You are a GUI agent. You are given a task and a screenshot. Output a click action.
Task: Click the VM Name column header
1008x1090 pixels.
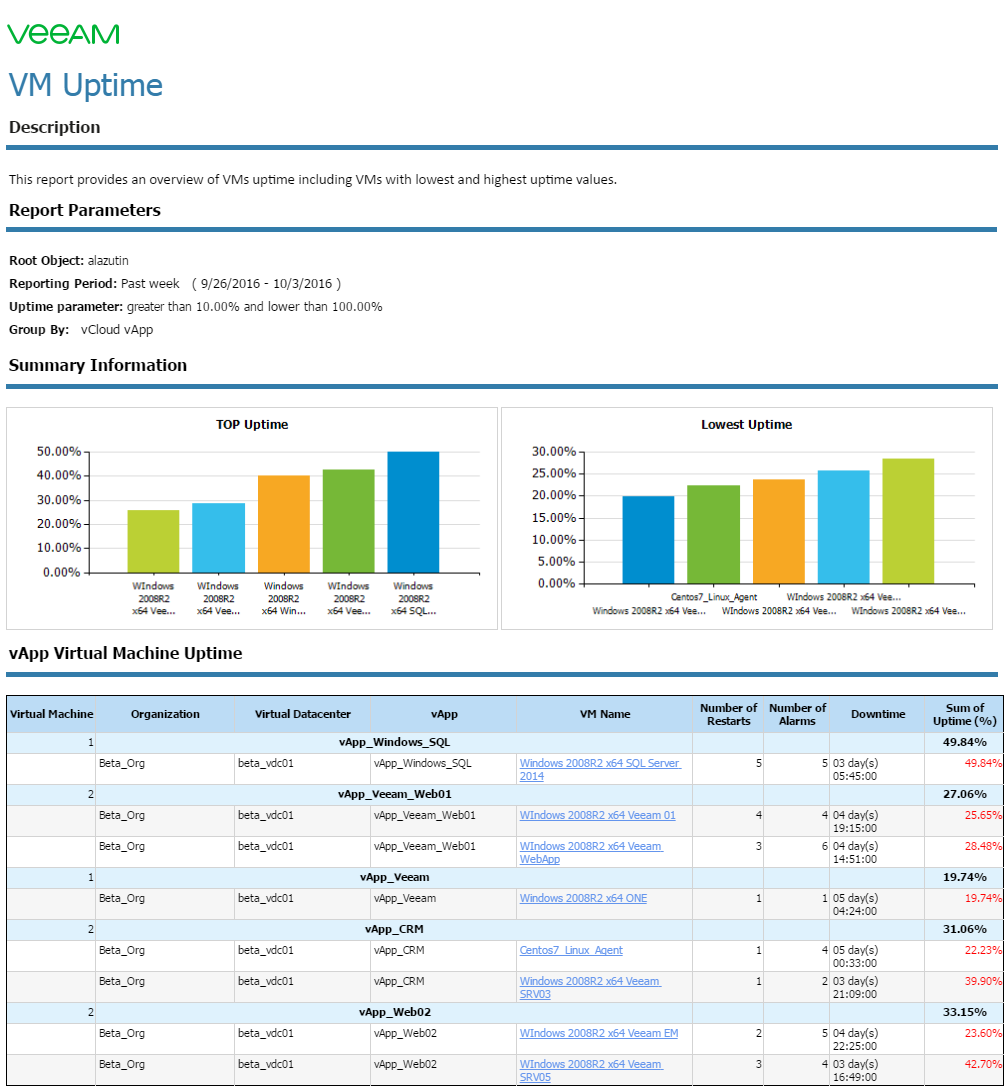pos(605,714)
